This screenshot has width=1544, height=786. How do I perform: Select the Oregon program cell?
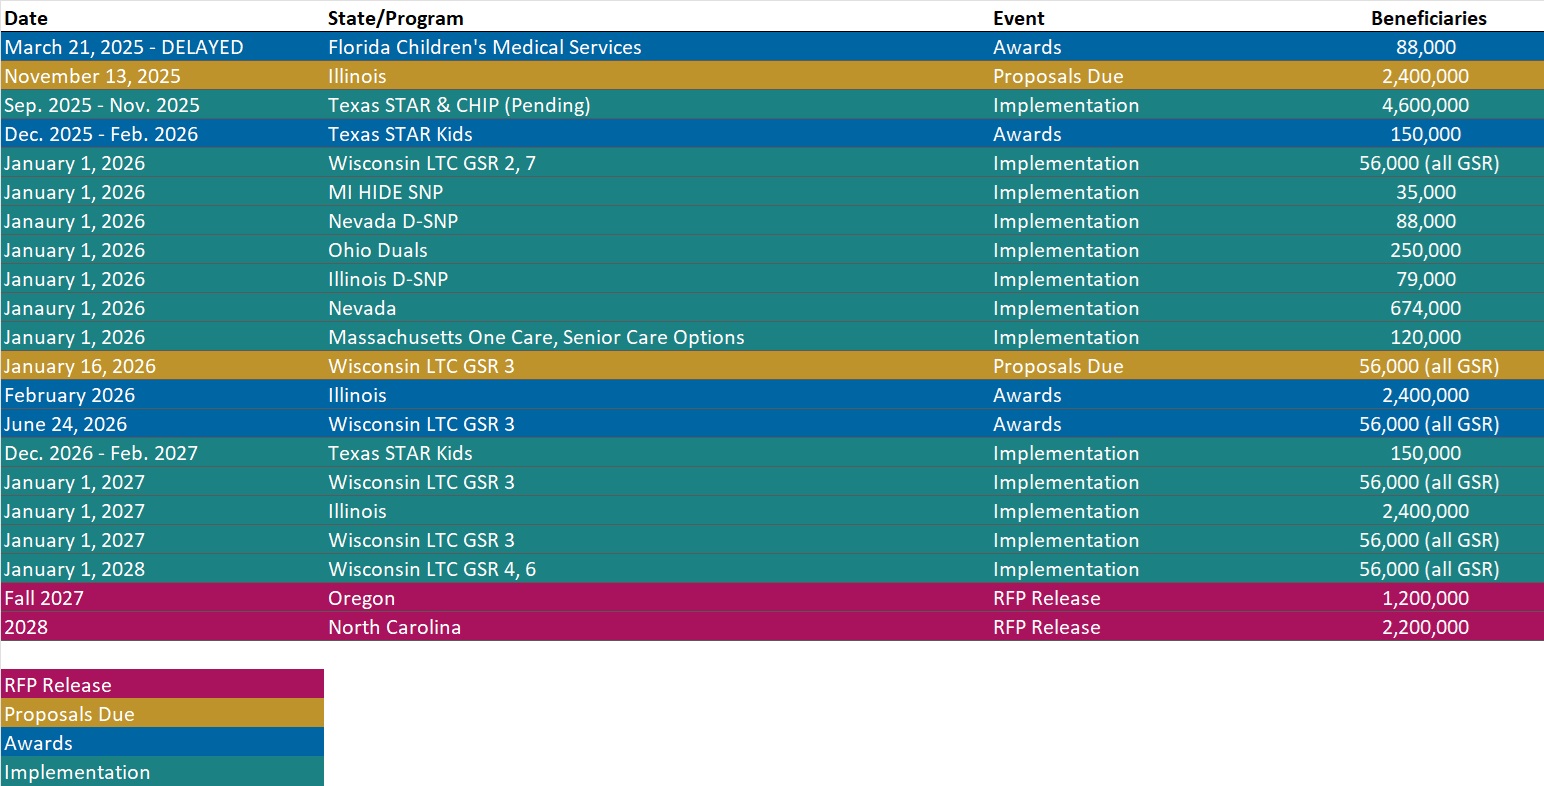pyautogui.click(x=361, y=598)
